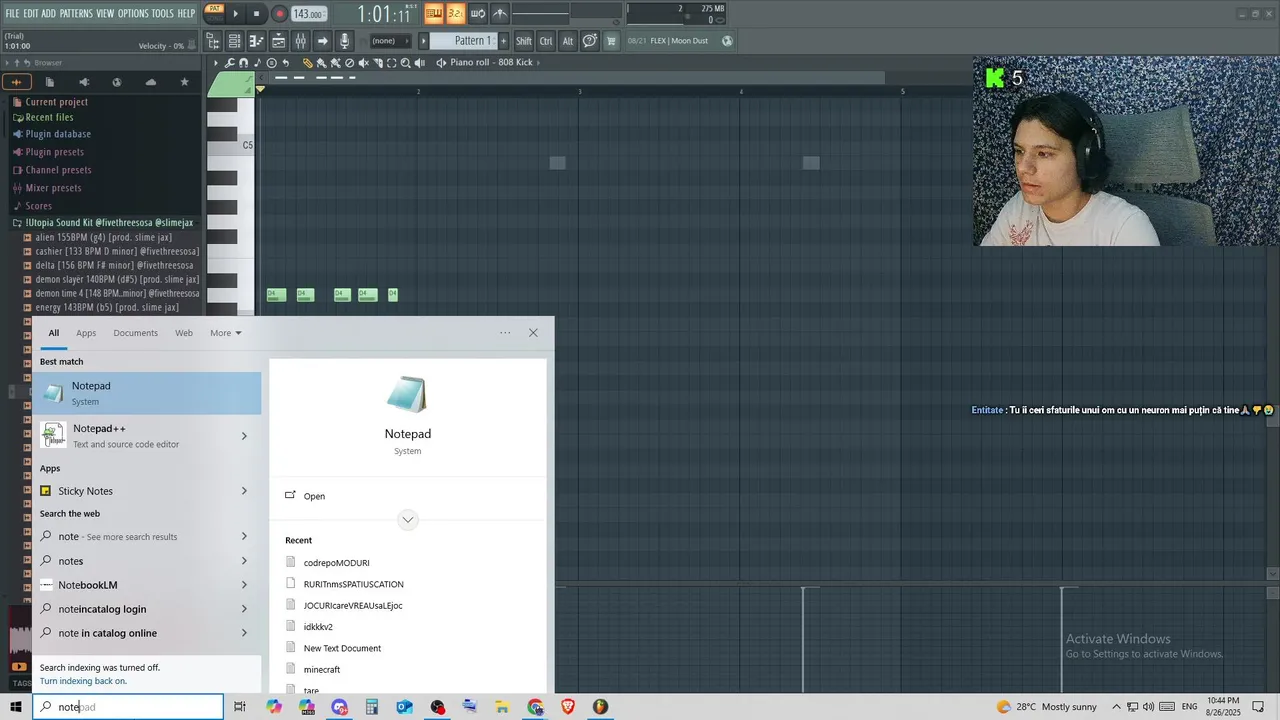
Task: Open FL Studio taskbar icon
Action: pyautogui.click(x=600, y=707)
